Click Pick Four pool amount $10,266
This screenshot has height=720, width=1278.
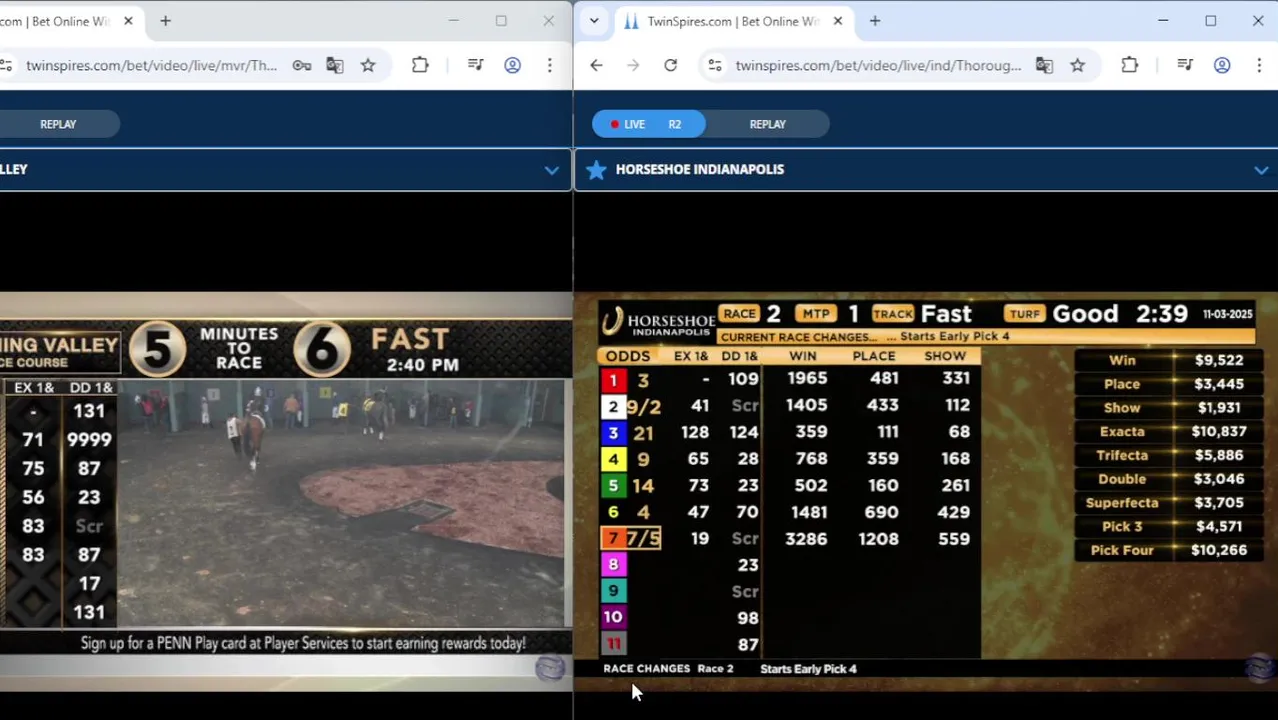click(x=1218, y=550)
